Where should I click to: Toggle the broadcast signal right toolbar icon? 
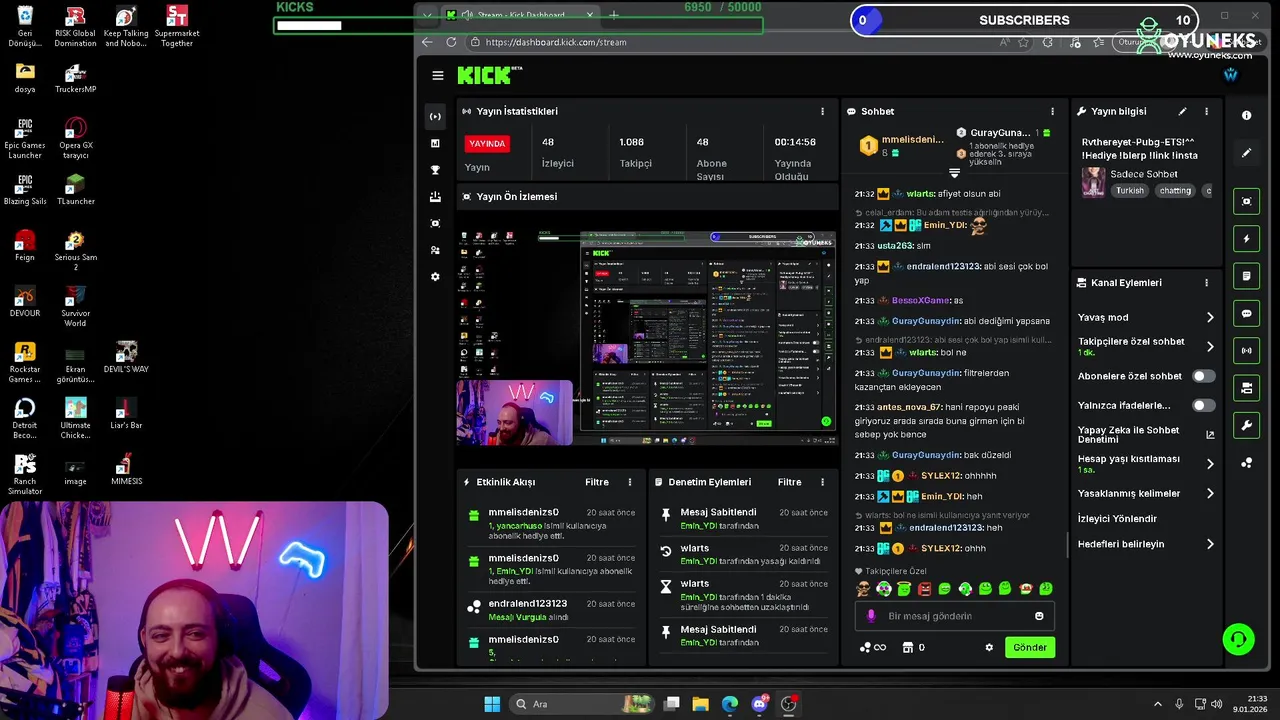tap(1246, 351)
